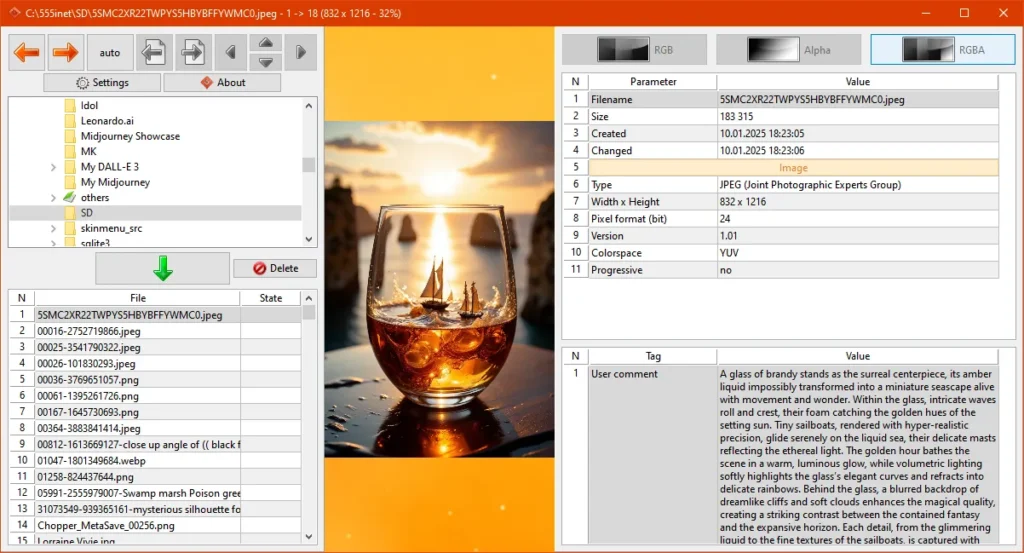1024x553 pixels.
Task: Click the Tag column header
Action: (x=653, y=356)
